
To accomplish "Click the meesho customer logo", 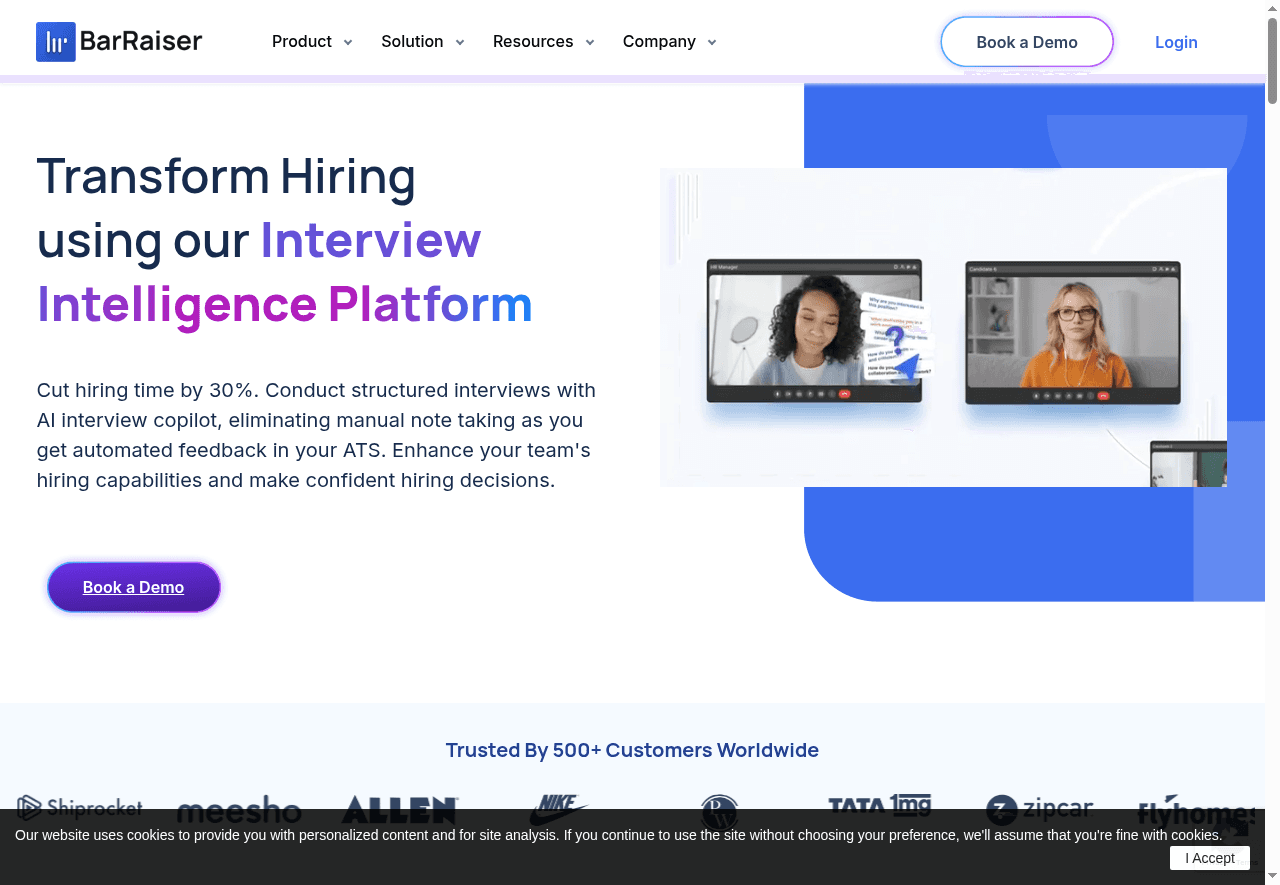I will pyautogui.click(x=239, y=808).
